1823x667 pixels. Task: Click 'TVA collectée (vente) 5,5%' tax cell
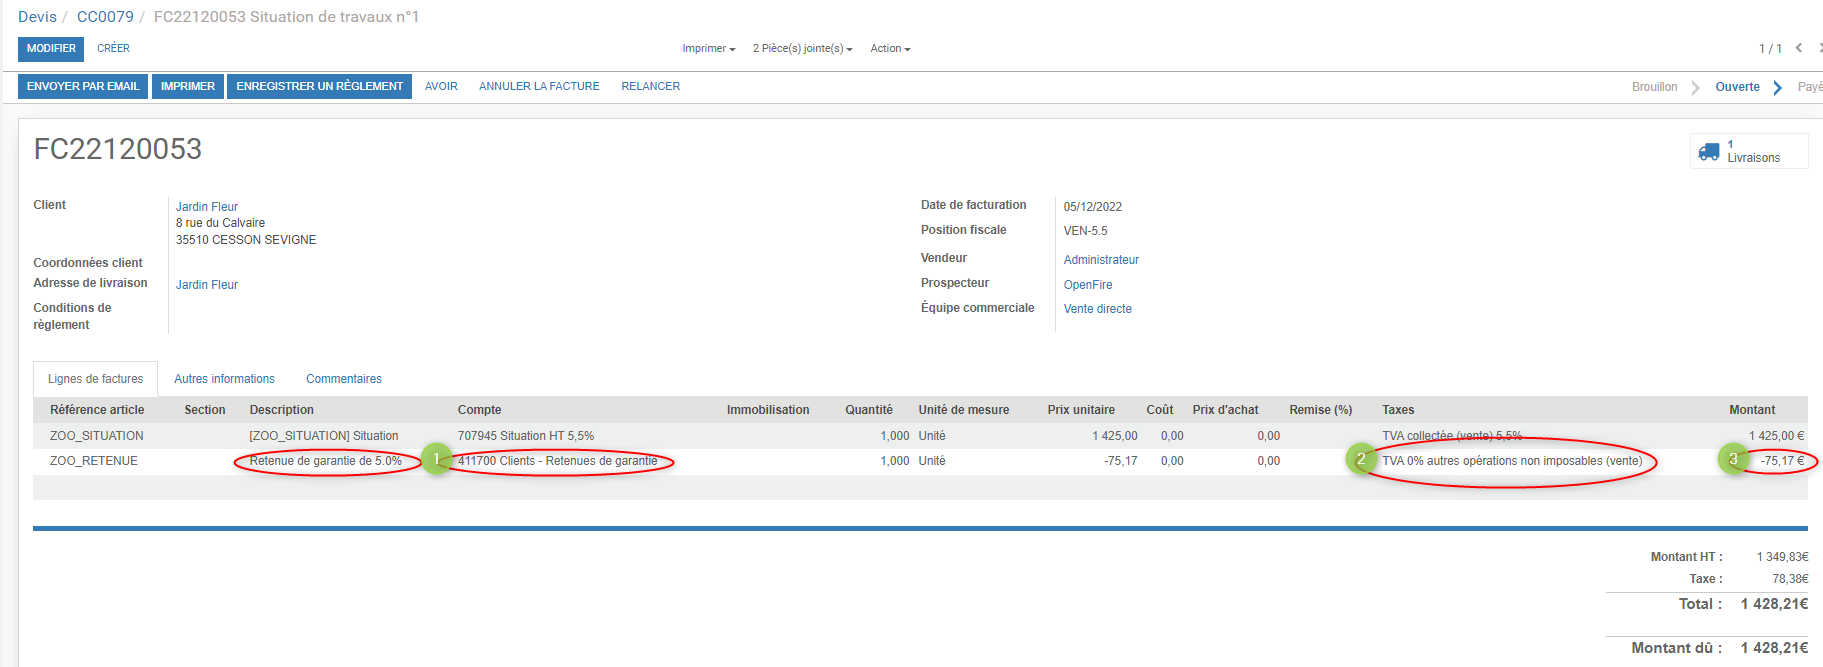[1452, 436]
